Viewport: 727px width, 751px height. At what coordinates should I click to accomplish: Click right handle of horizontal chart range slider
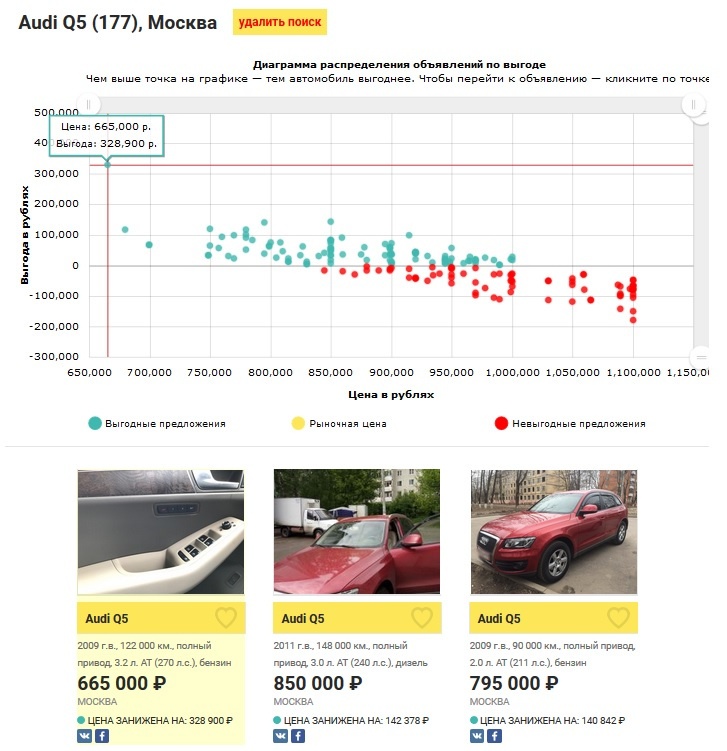tap(693, 104)
